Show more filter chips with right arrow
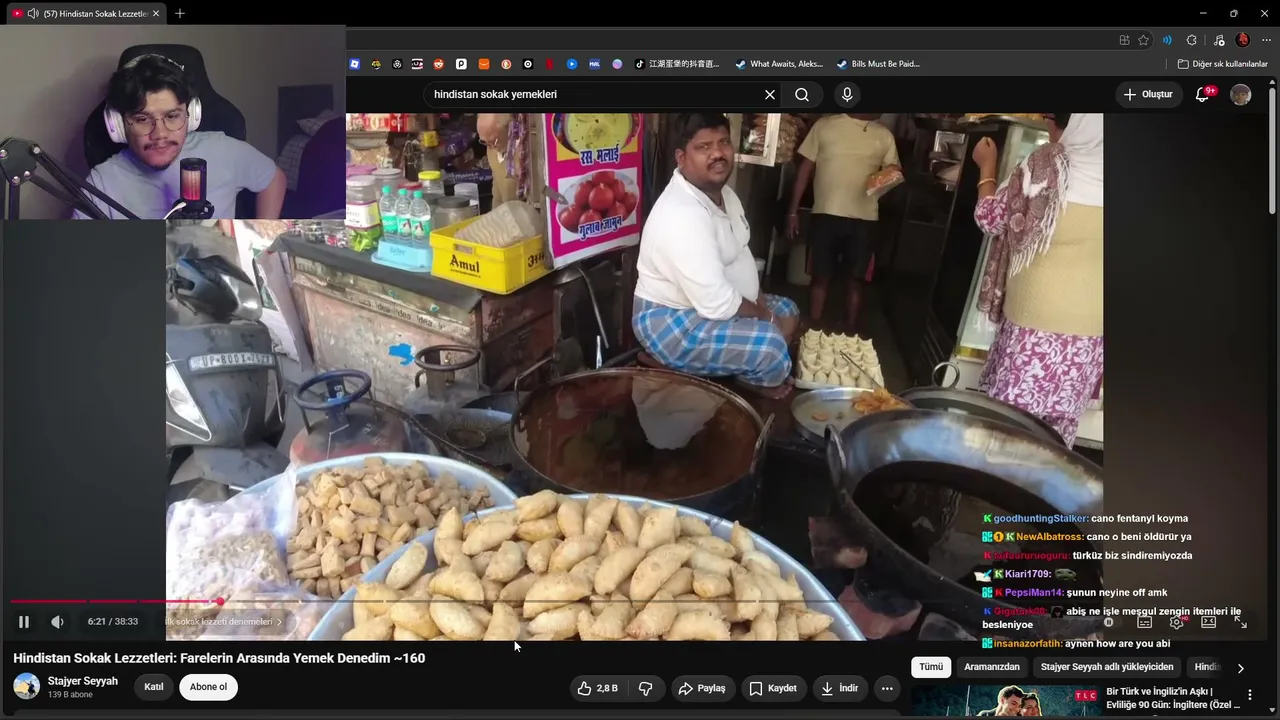 [1240, 668]
